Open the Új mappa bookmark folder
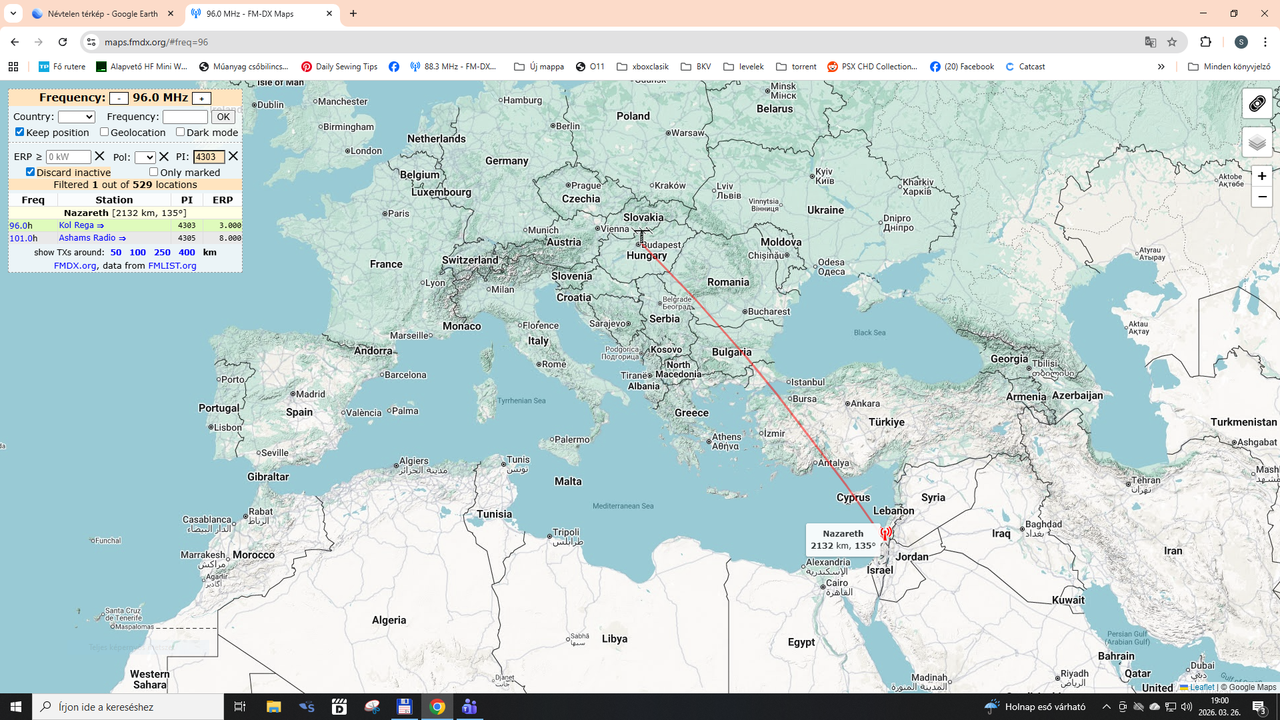The image size is (1280, 720). click(x=539, y=67)
